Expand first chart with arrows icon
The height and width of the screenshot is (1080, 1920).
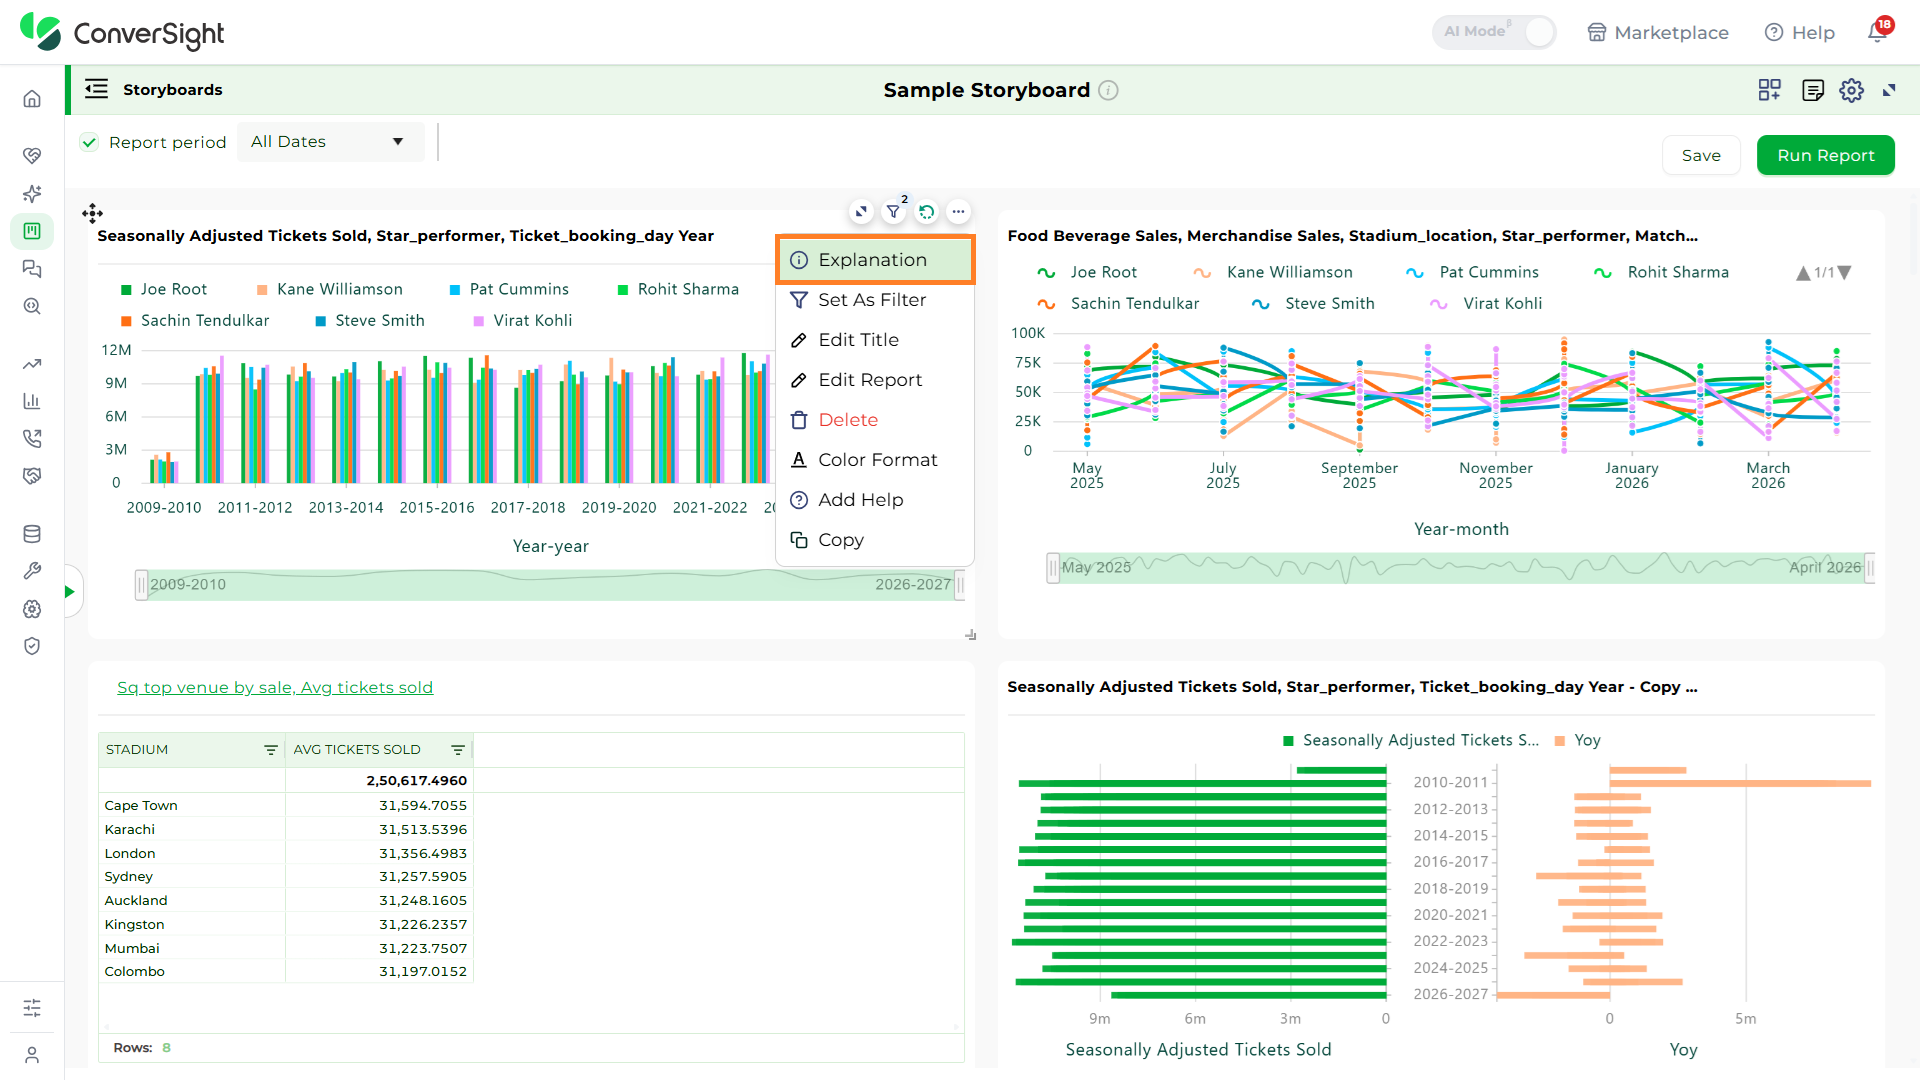click(860, 211)
